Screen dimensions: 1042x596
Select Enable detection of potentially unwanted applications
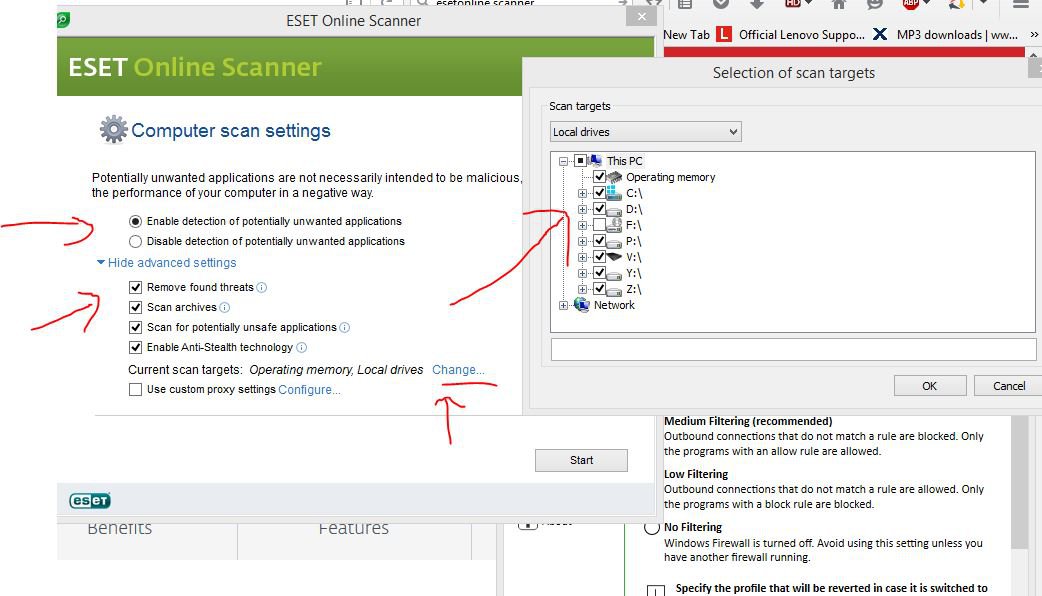tap(136, 221)
